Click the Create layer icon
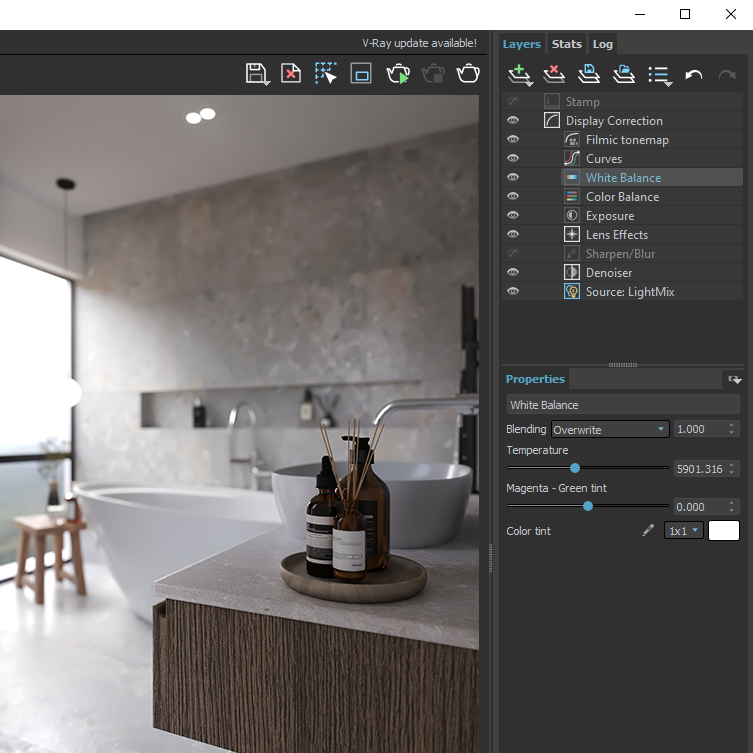 [x=519, y=74]
